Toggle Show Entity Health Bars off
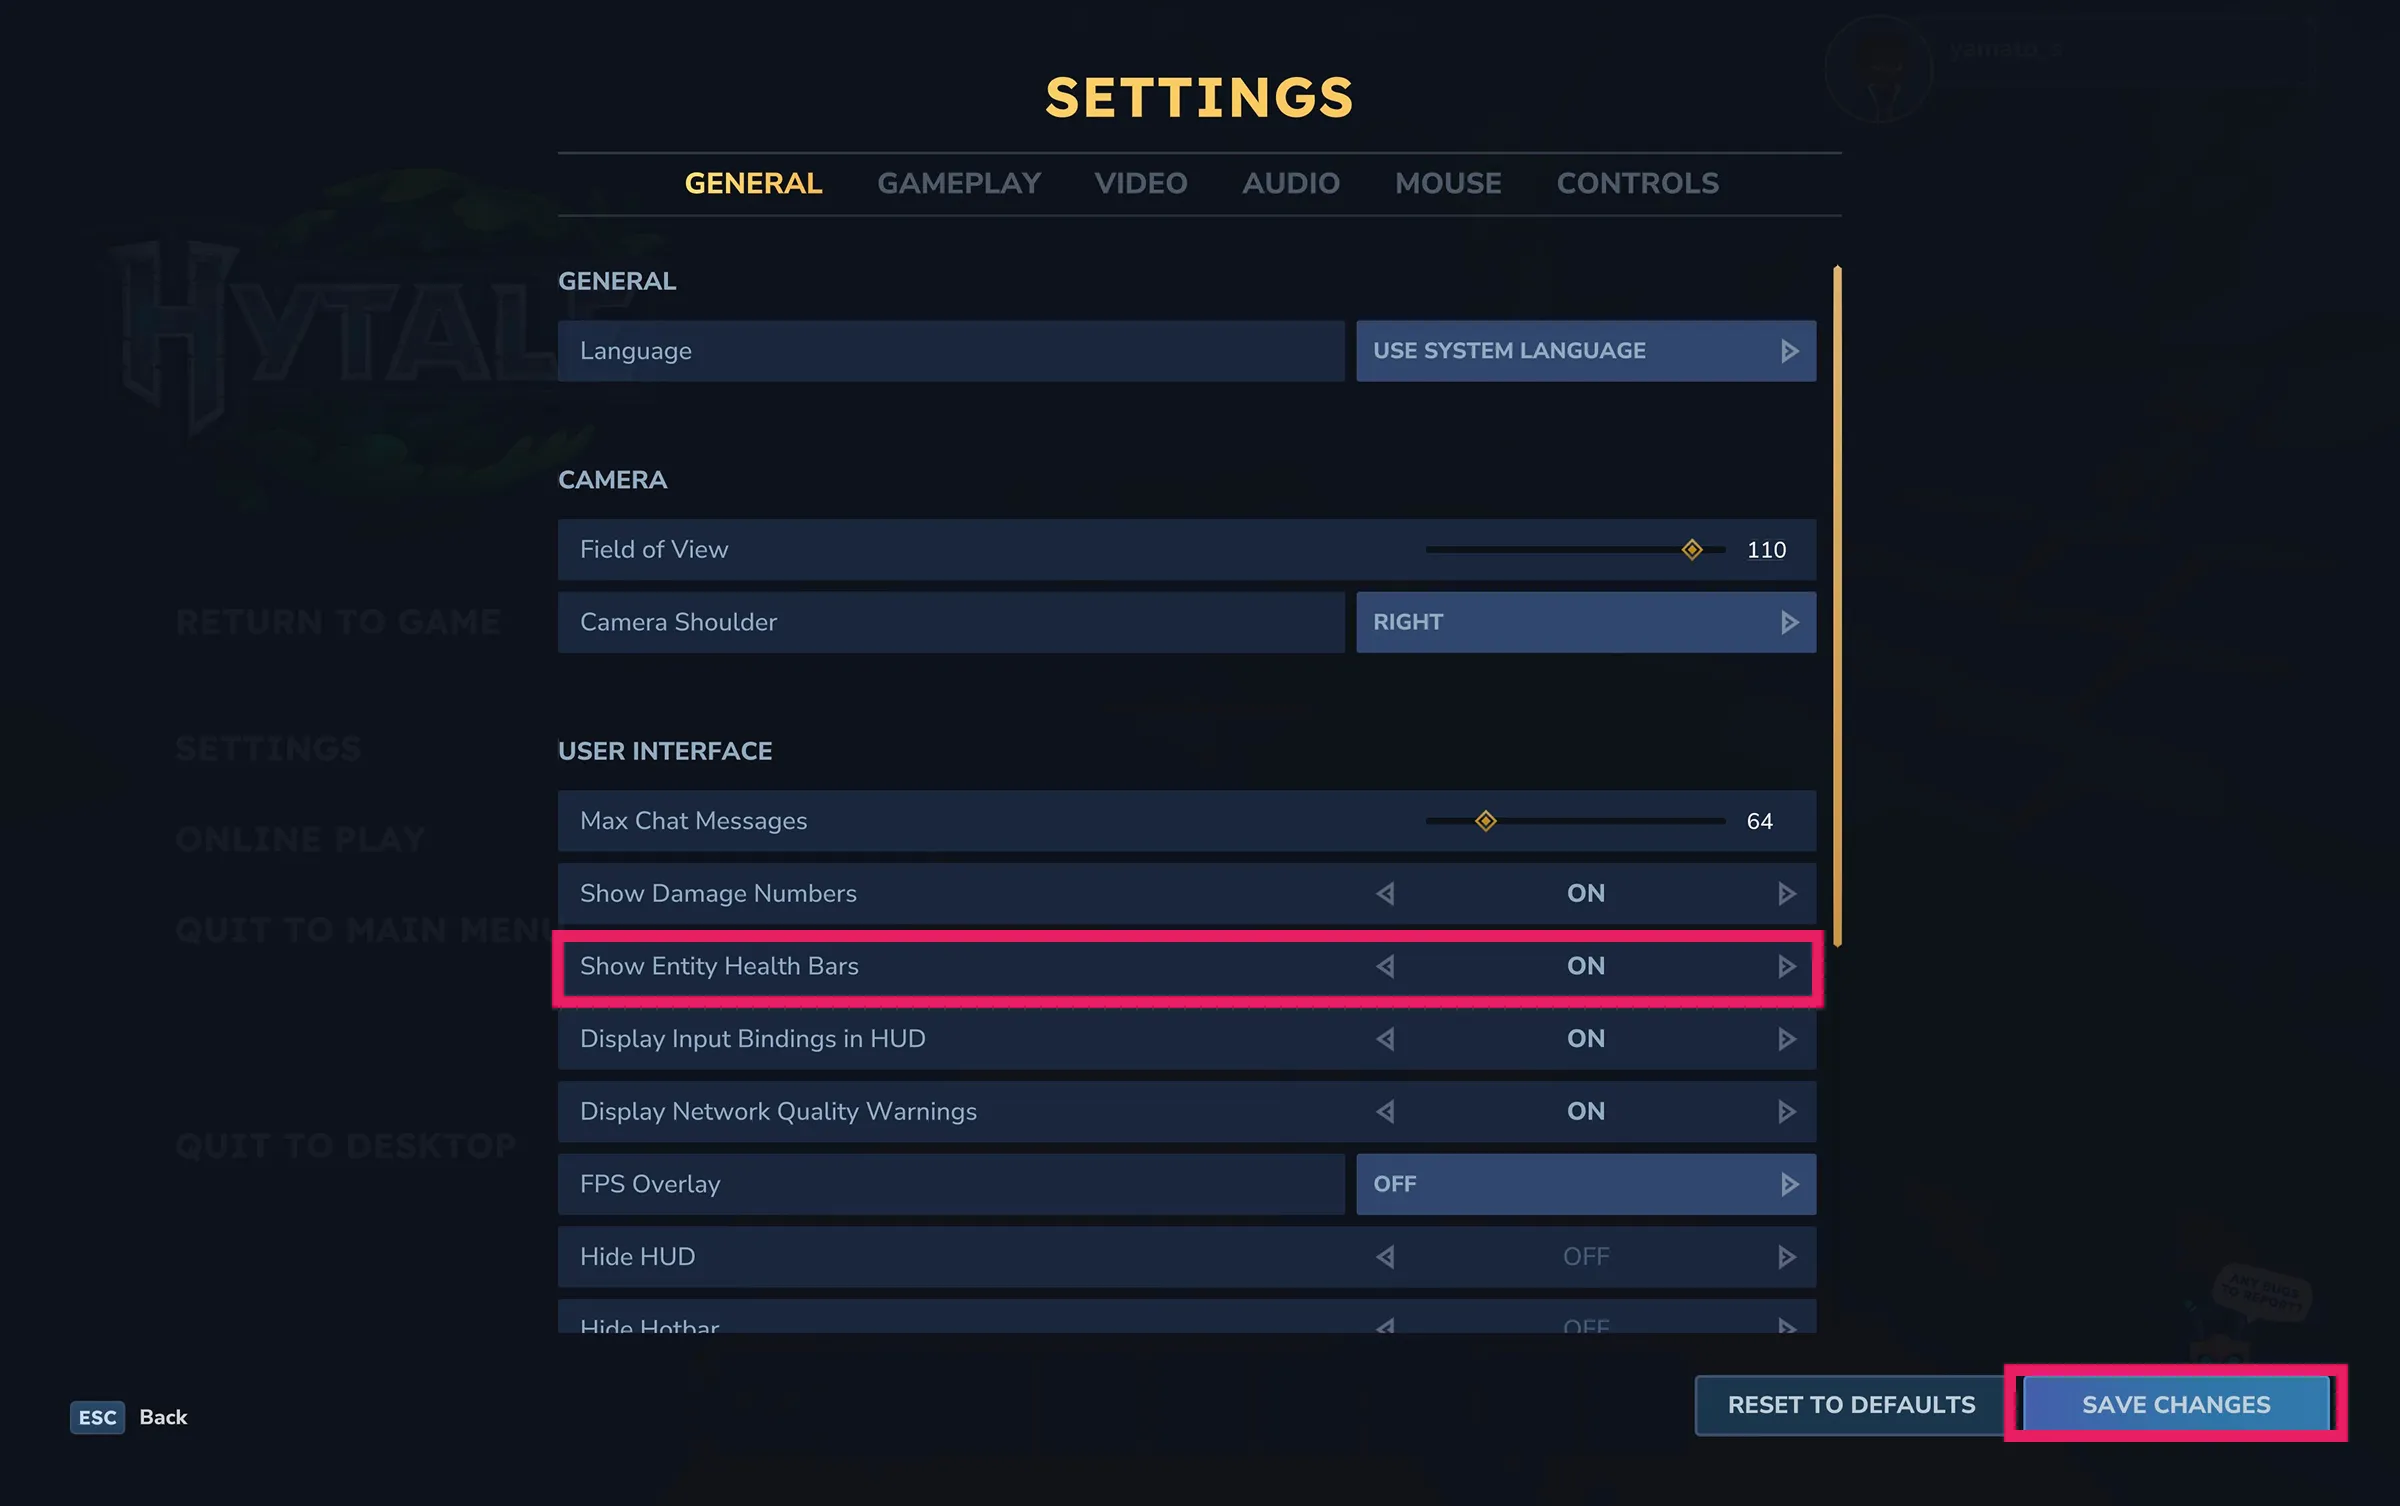 pyautogui.click(x=1386, y=966)
